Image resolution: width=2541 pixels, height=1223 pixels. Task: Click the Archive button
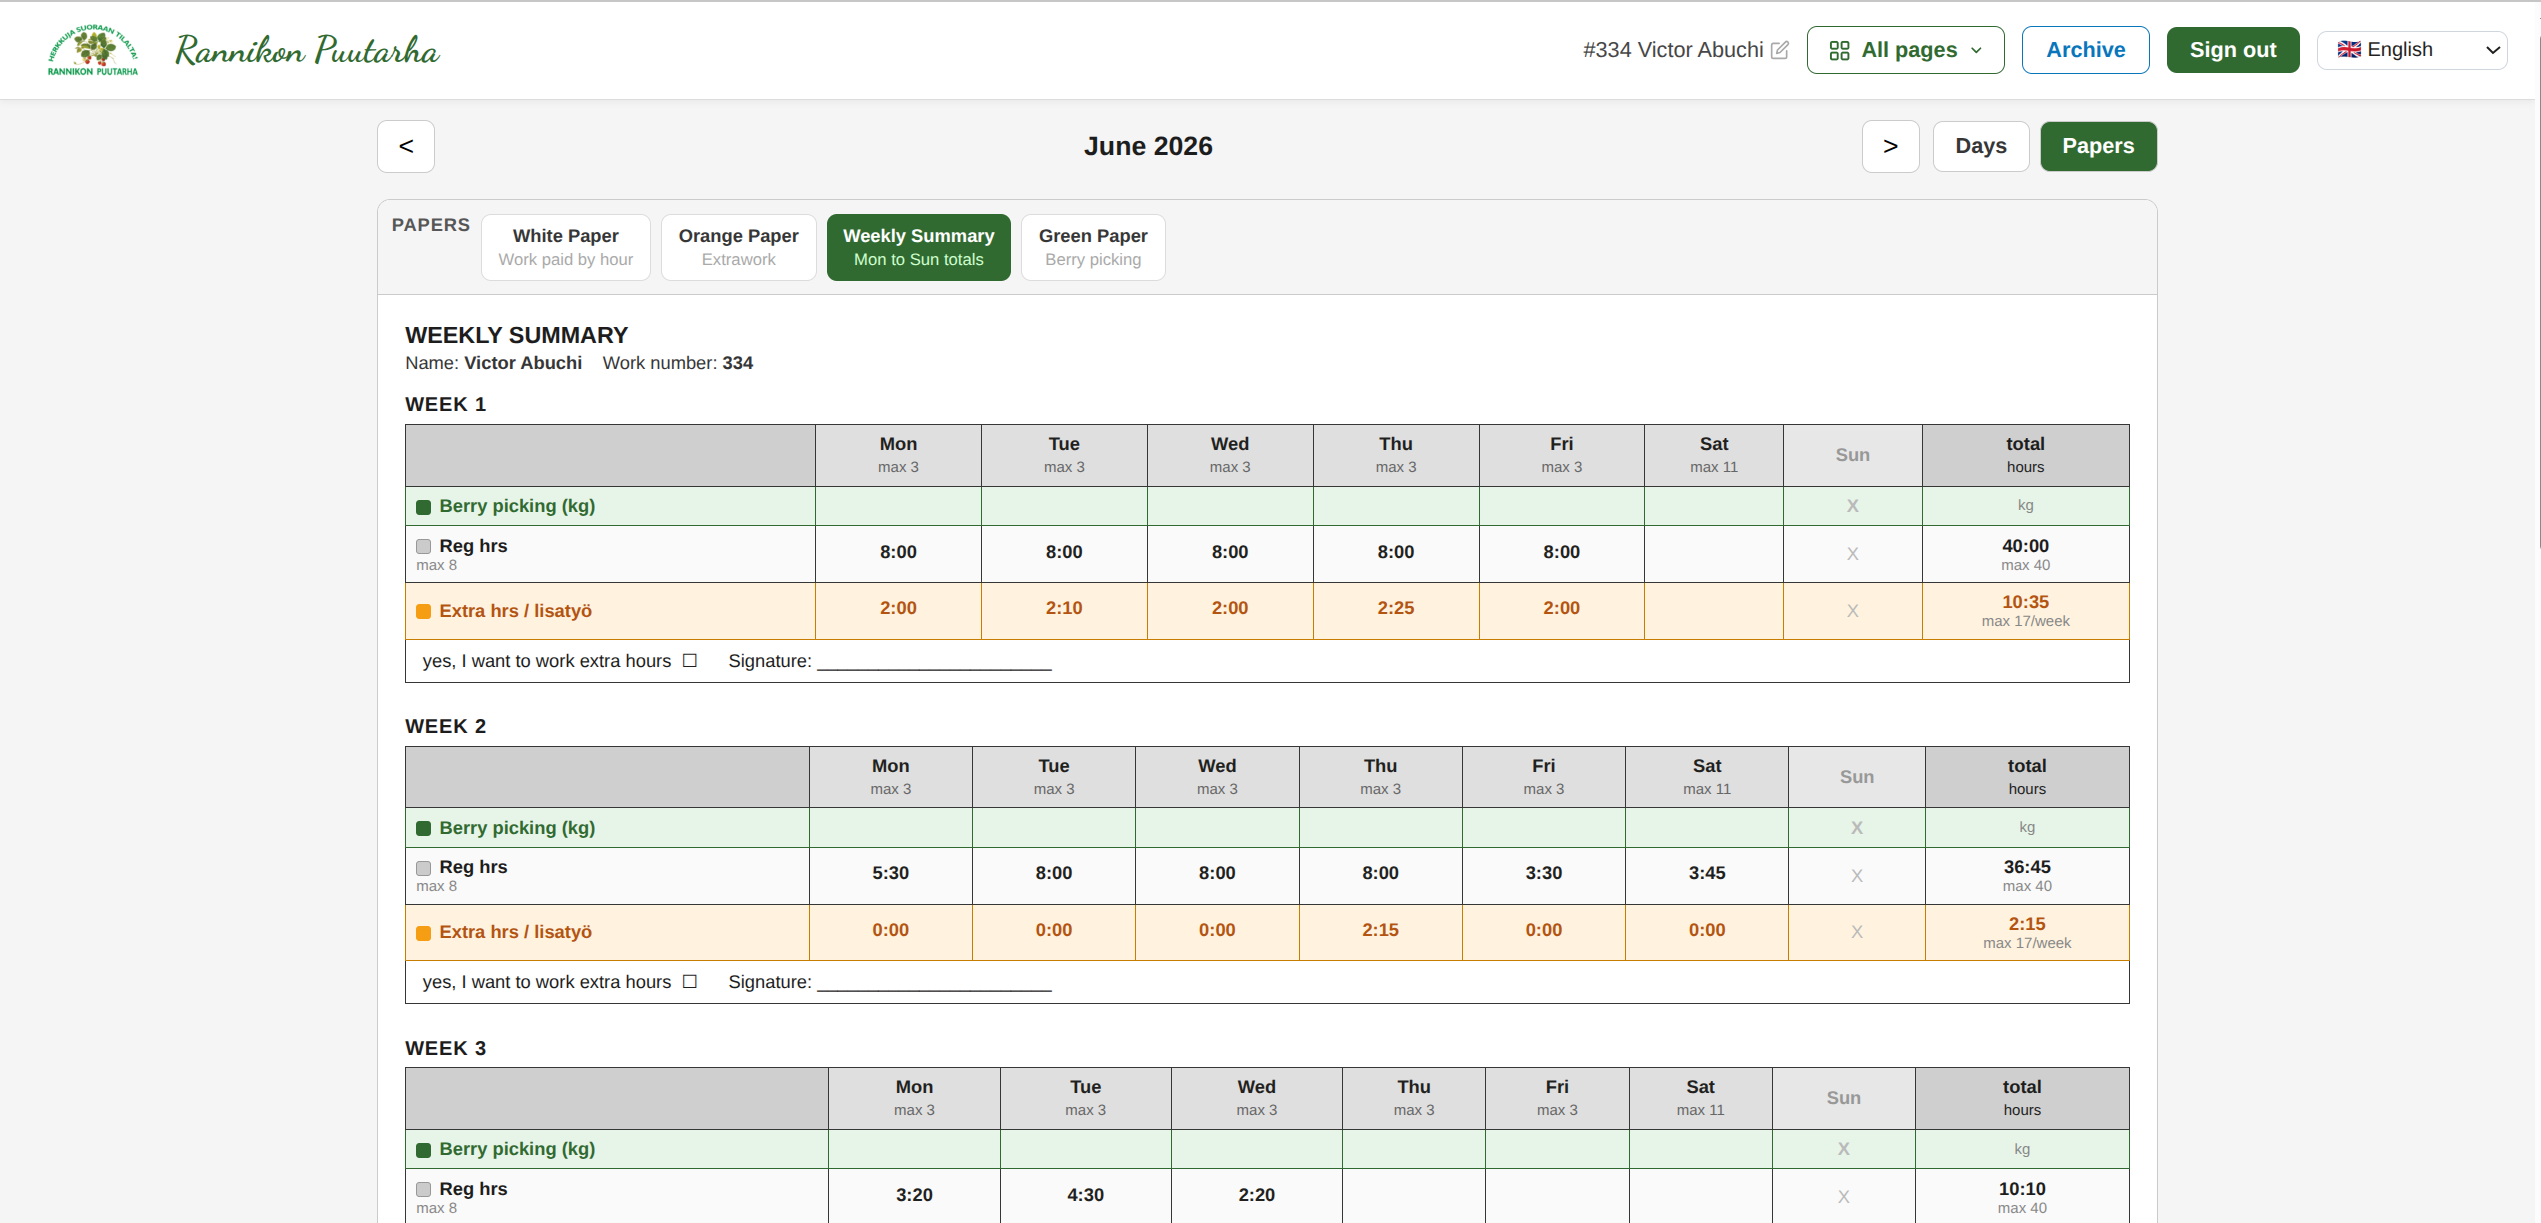pyautogui.click(x=2085, y=50)
